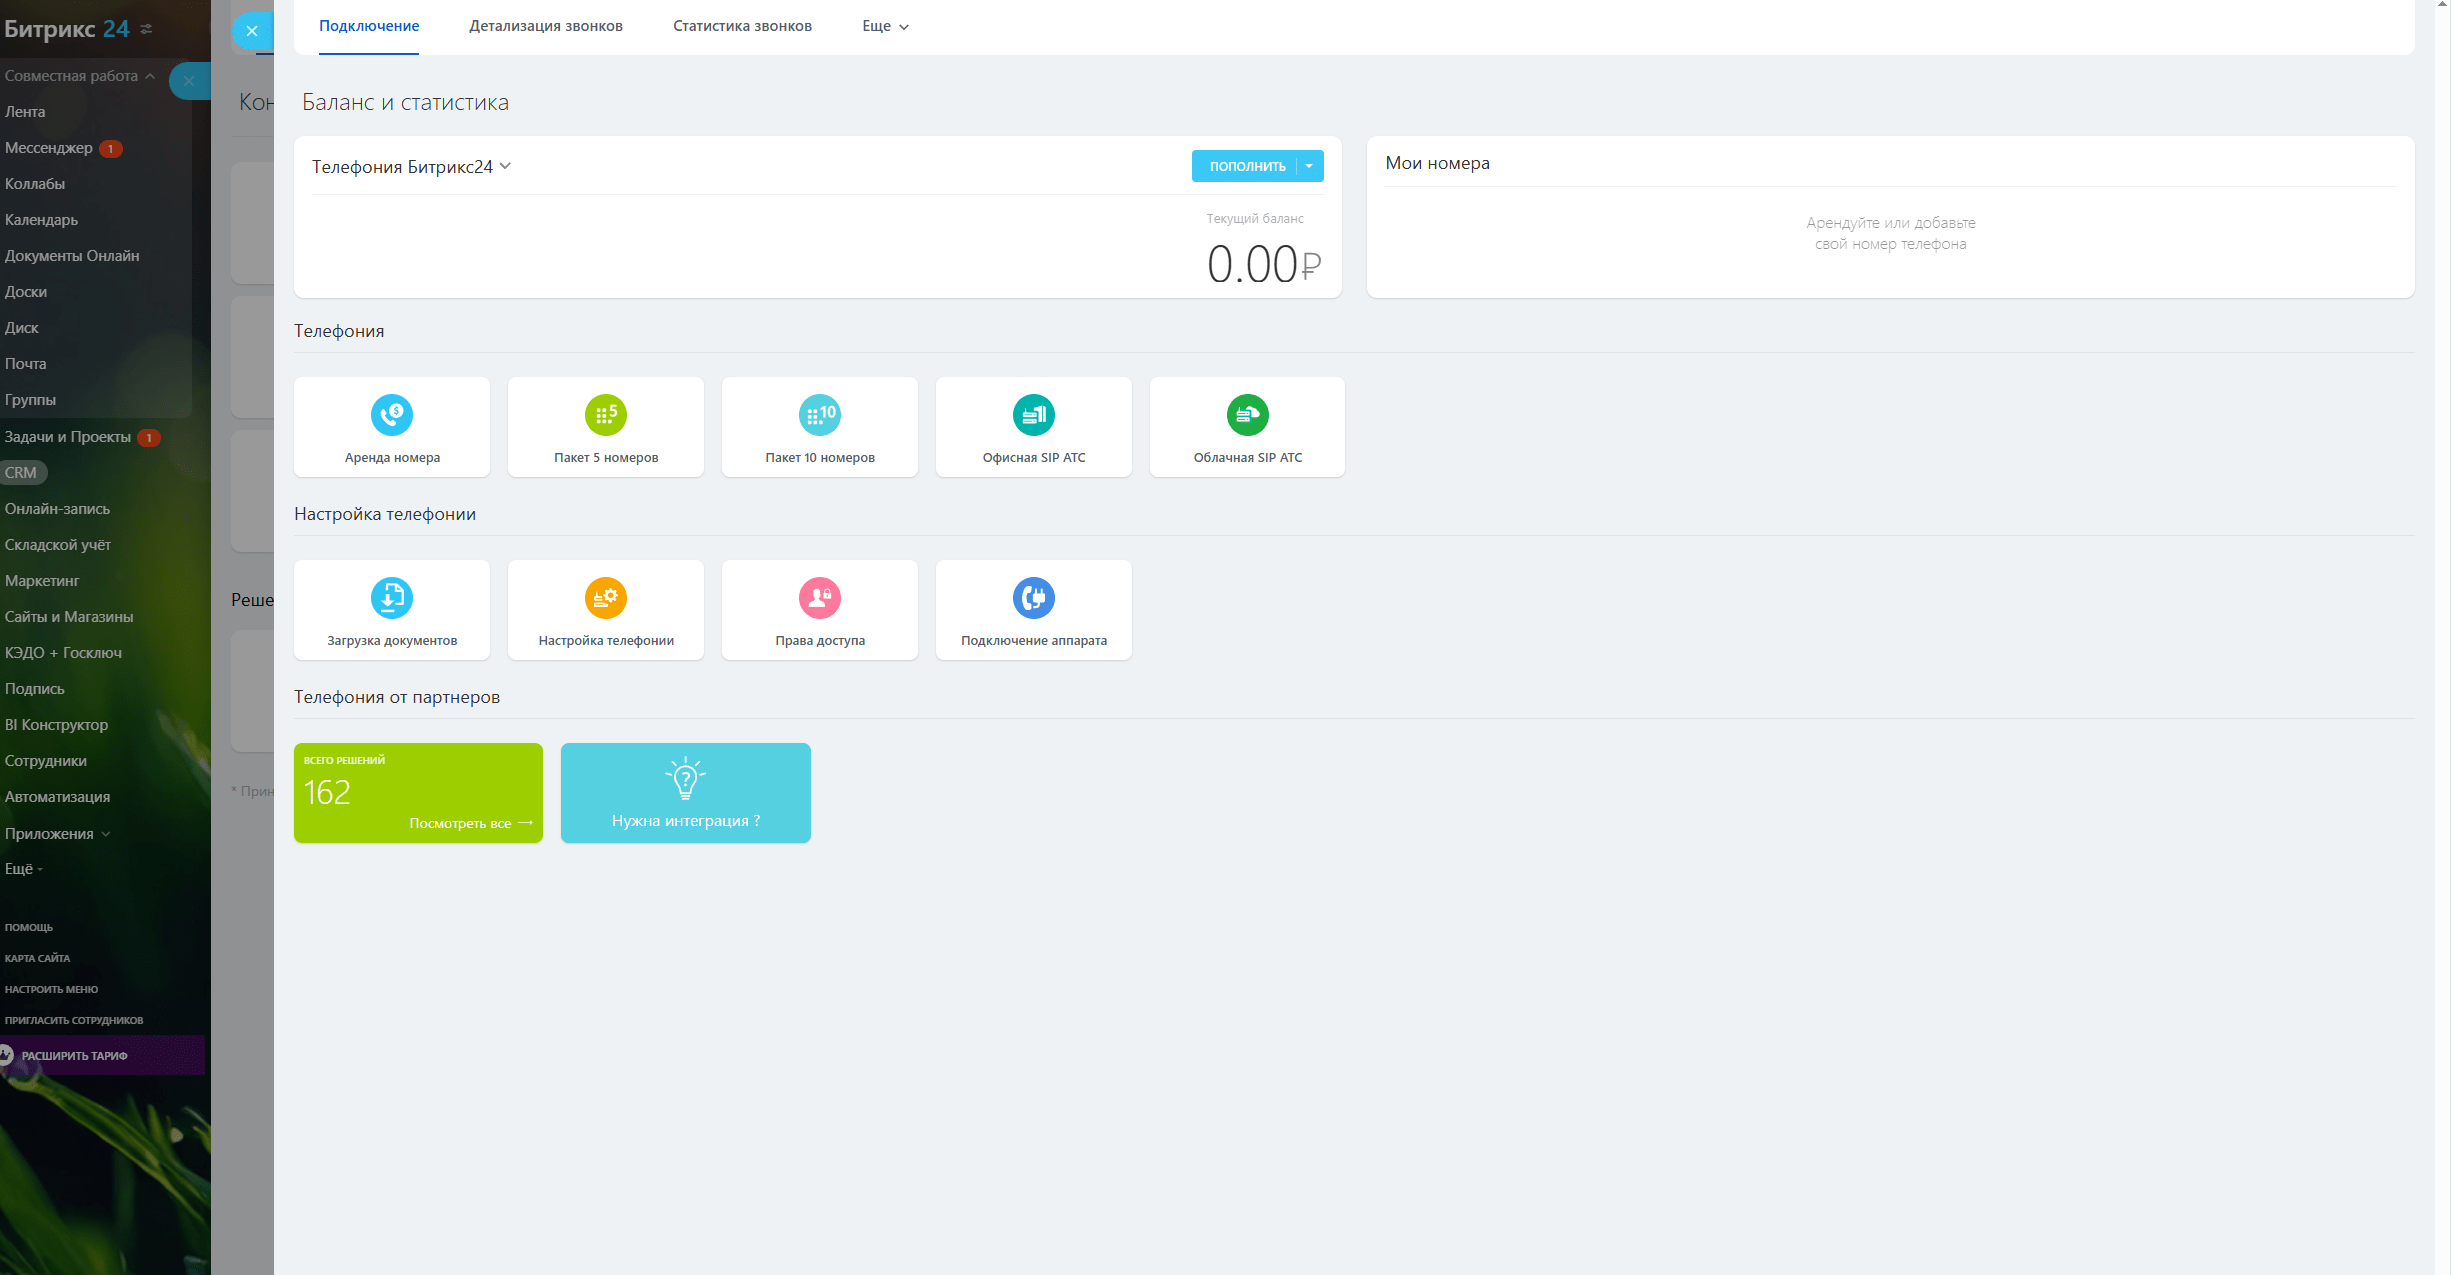Open Онлайн-запись in the sidebar

click(57, 509)
